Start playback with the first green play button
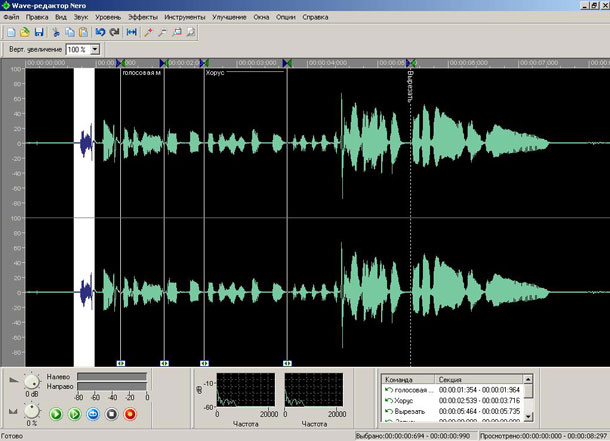610x441 pixels. tap(56, 414)
